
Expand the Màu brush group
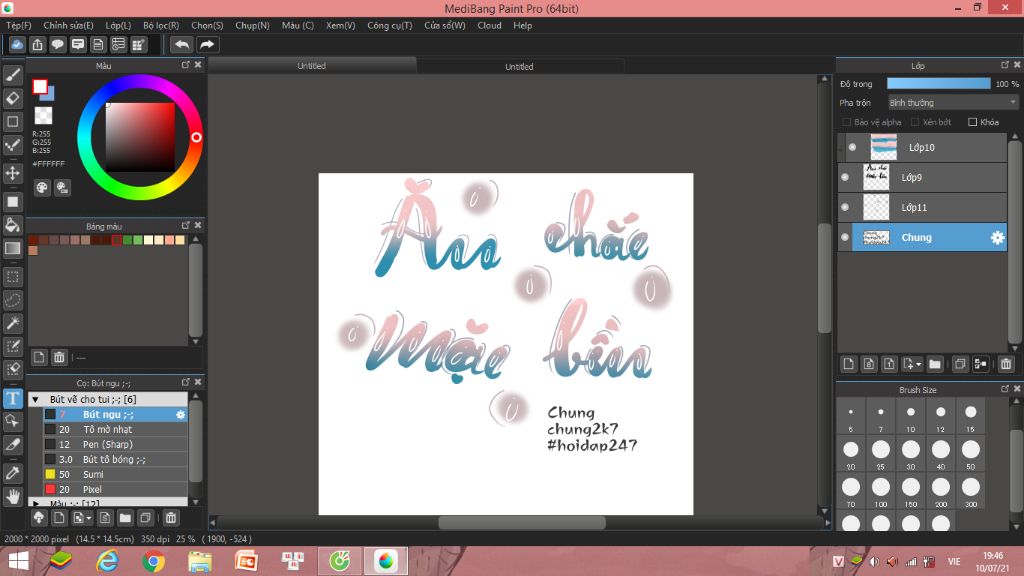[x=35, y=504]
